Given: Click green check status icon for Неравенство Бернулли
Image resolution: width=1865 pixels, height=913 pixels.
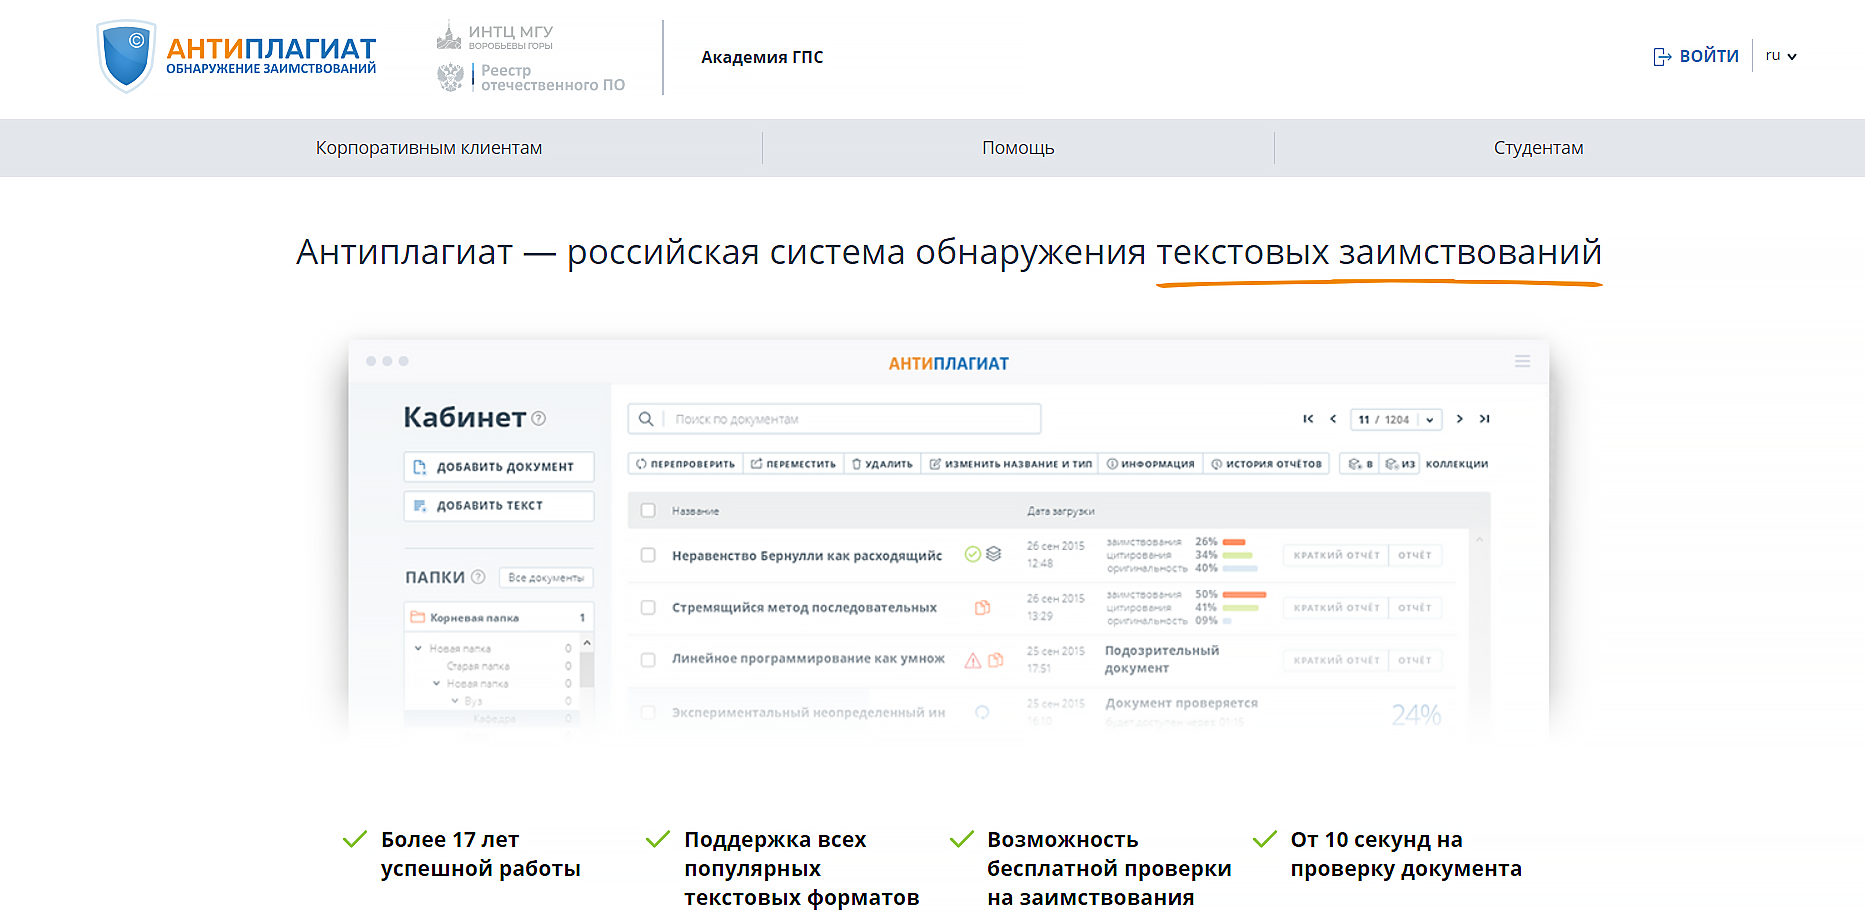Looking at the screenshot, I should pos(972,554).
